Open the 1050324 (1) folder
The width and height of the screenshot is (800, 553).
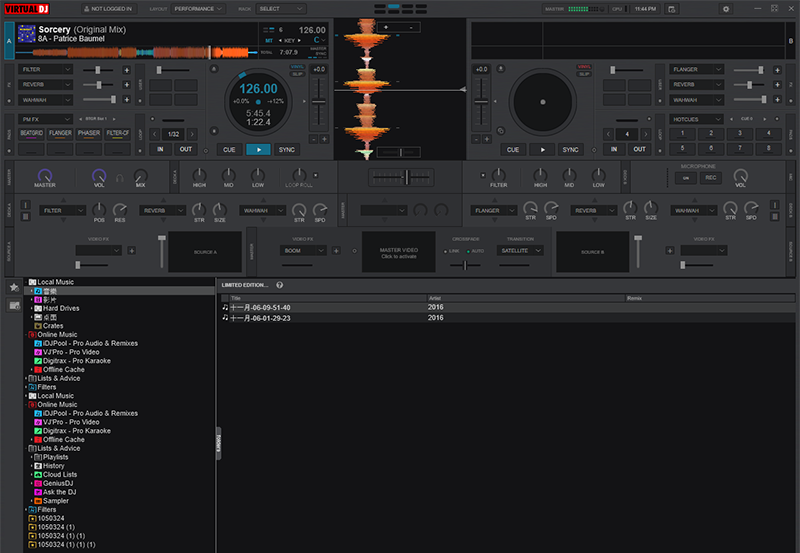tap(52, 527)
